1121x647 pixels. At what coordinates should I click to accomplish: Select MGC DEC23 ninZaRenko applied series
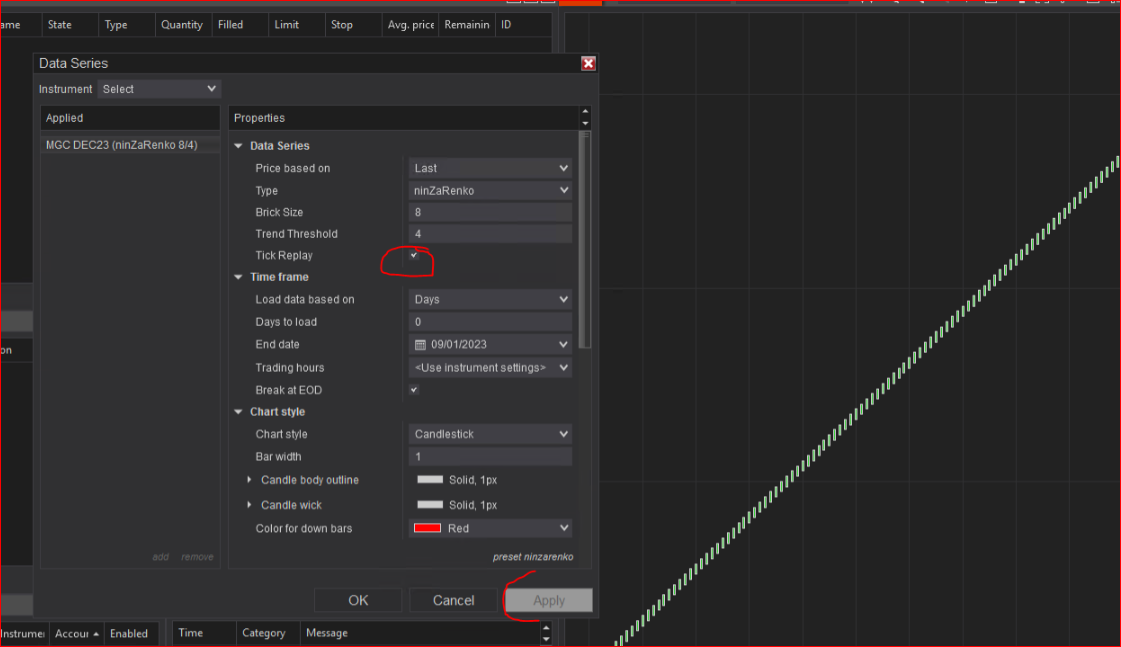pyautogui.click(x=130, y=144)
